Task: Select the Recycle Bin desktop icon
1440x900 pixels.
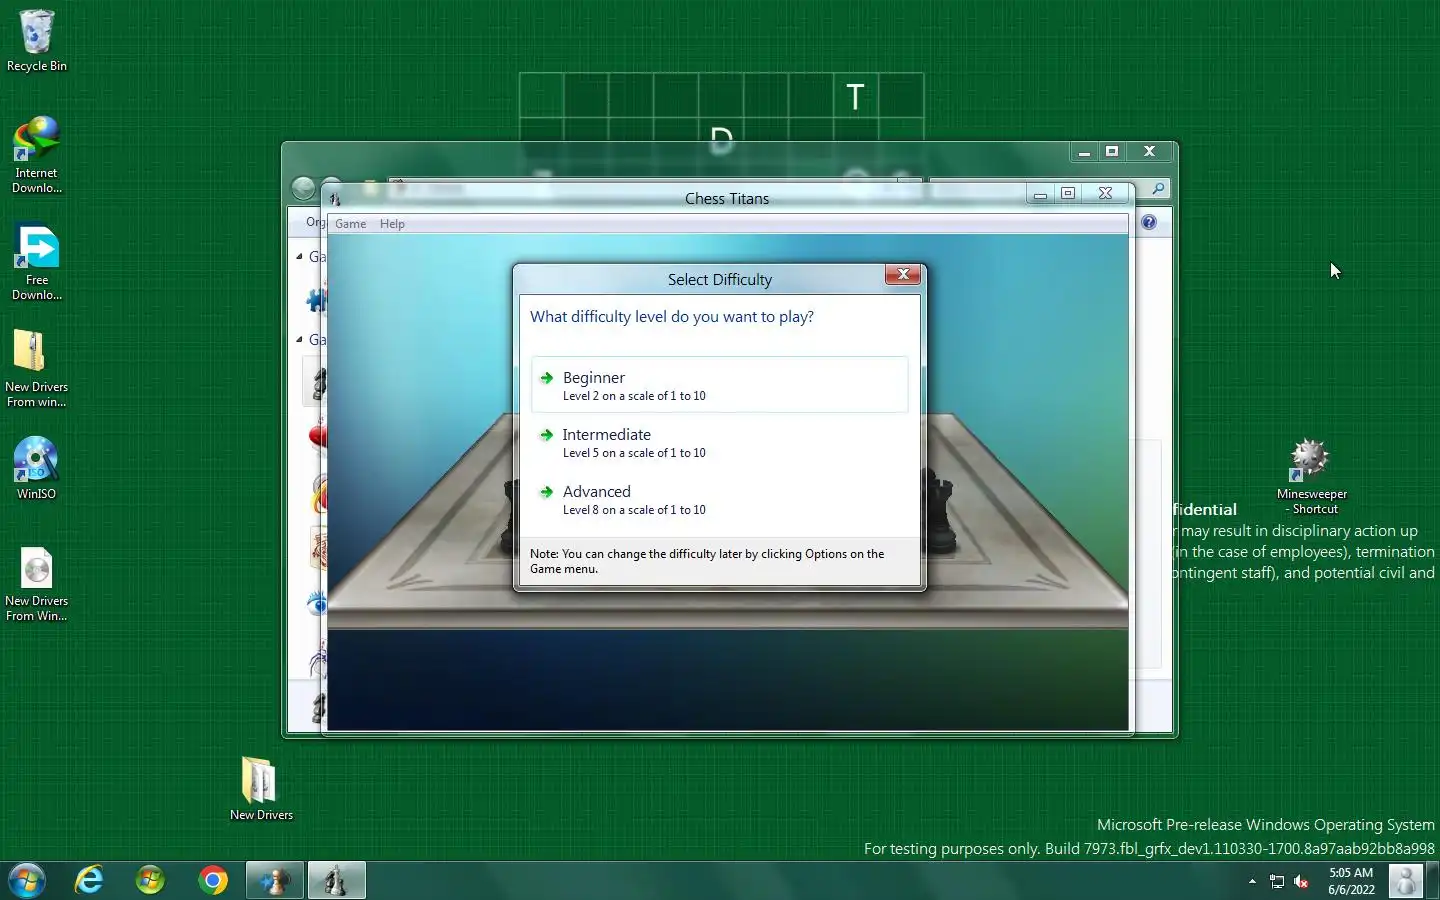Action: (37, 41)
